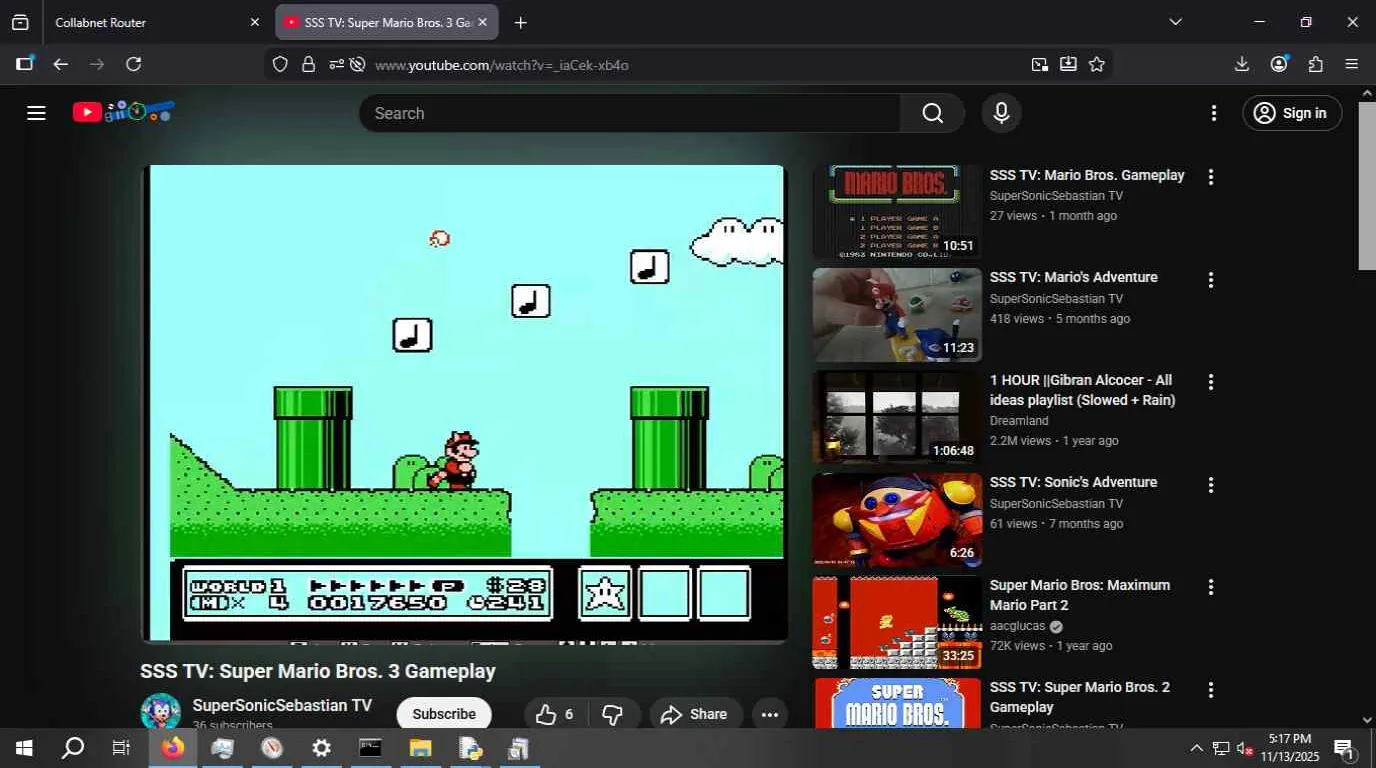This screenshot has width=1376, height=768.
Task: Open YouTube settings three-dot menu
Action: 1214,113
